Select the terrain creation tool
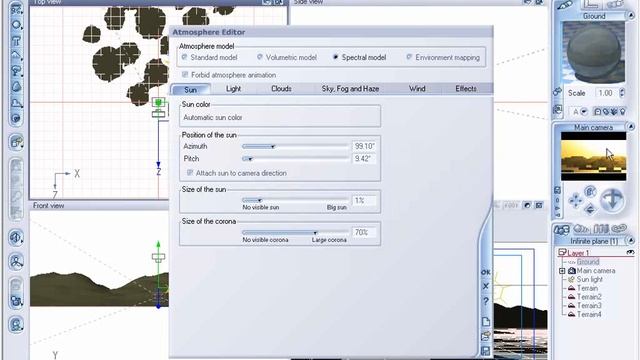Screen dimensions: 640x360 pos(16,56)
